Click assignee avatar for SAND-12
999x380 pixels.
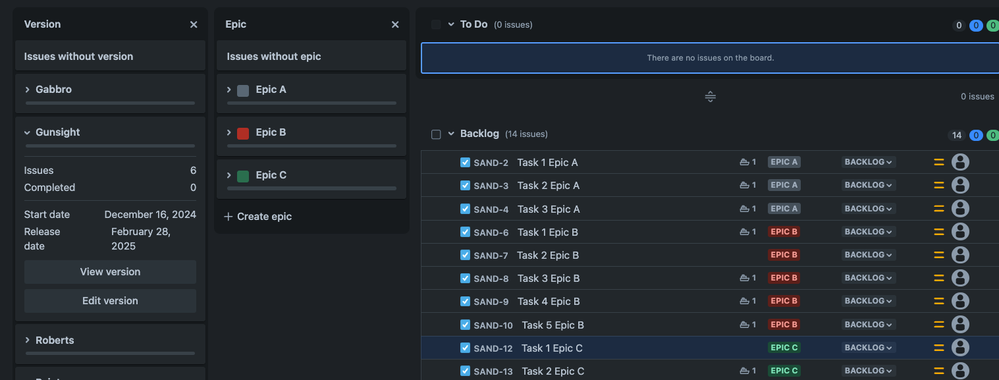click(x=960, y=347)
